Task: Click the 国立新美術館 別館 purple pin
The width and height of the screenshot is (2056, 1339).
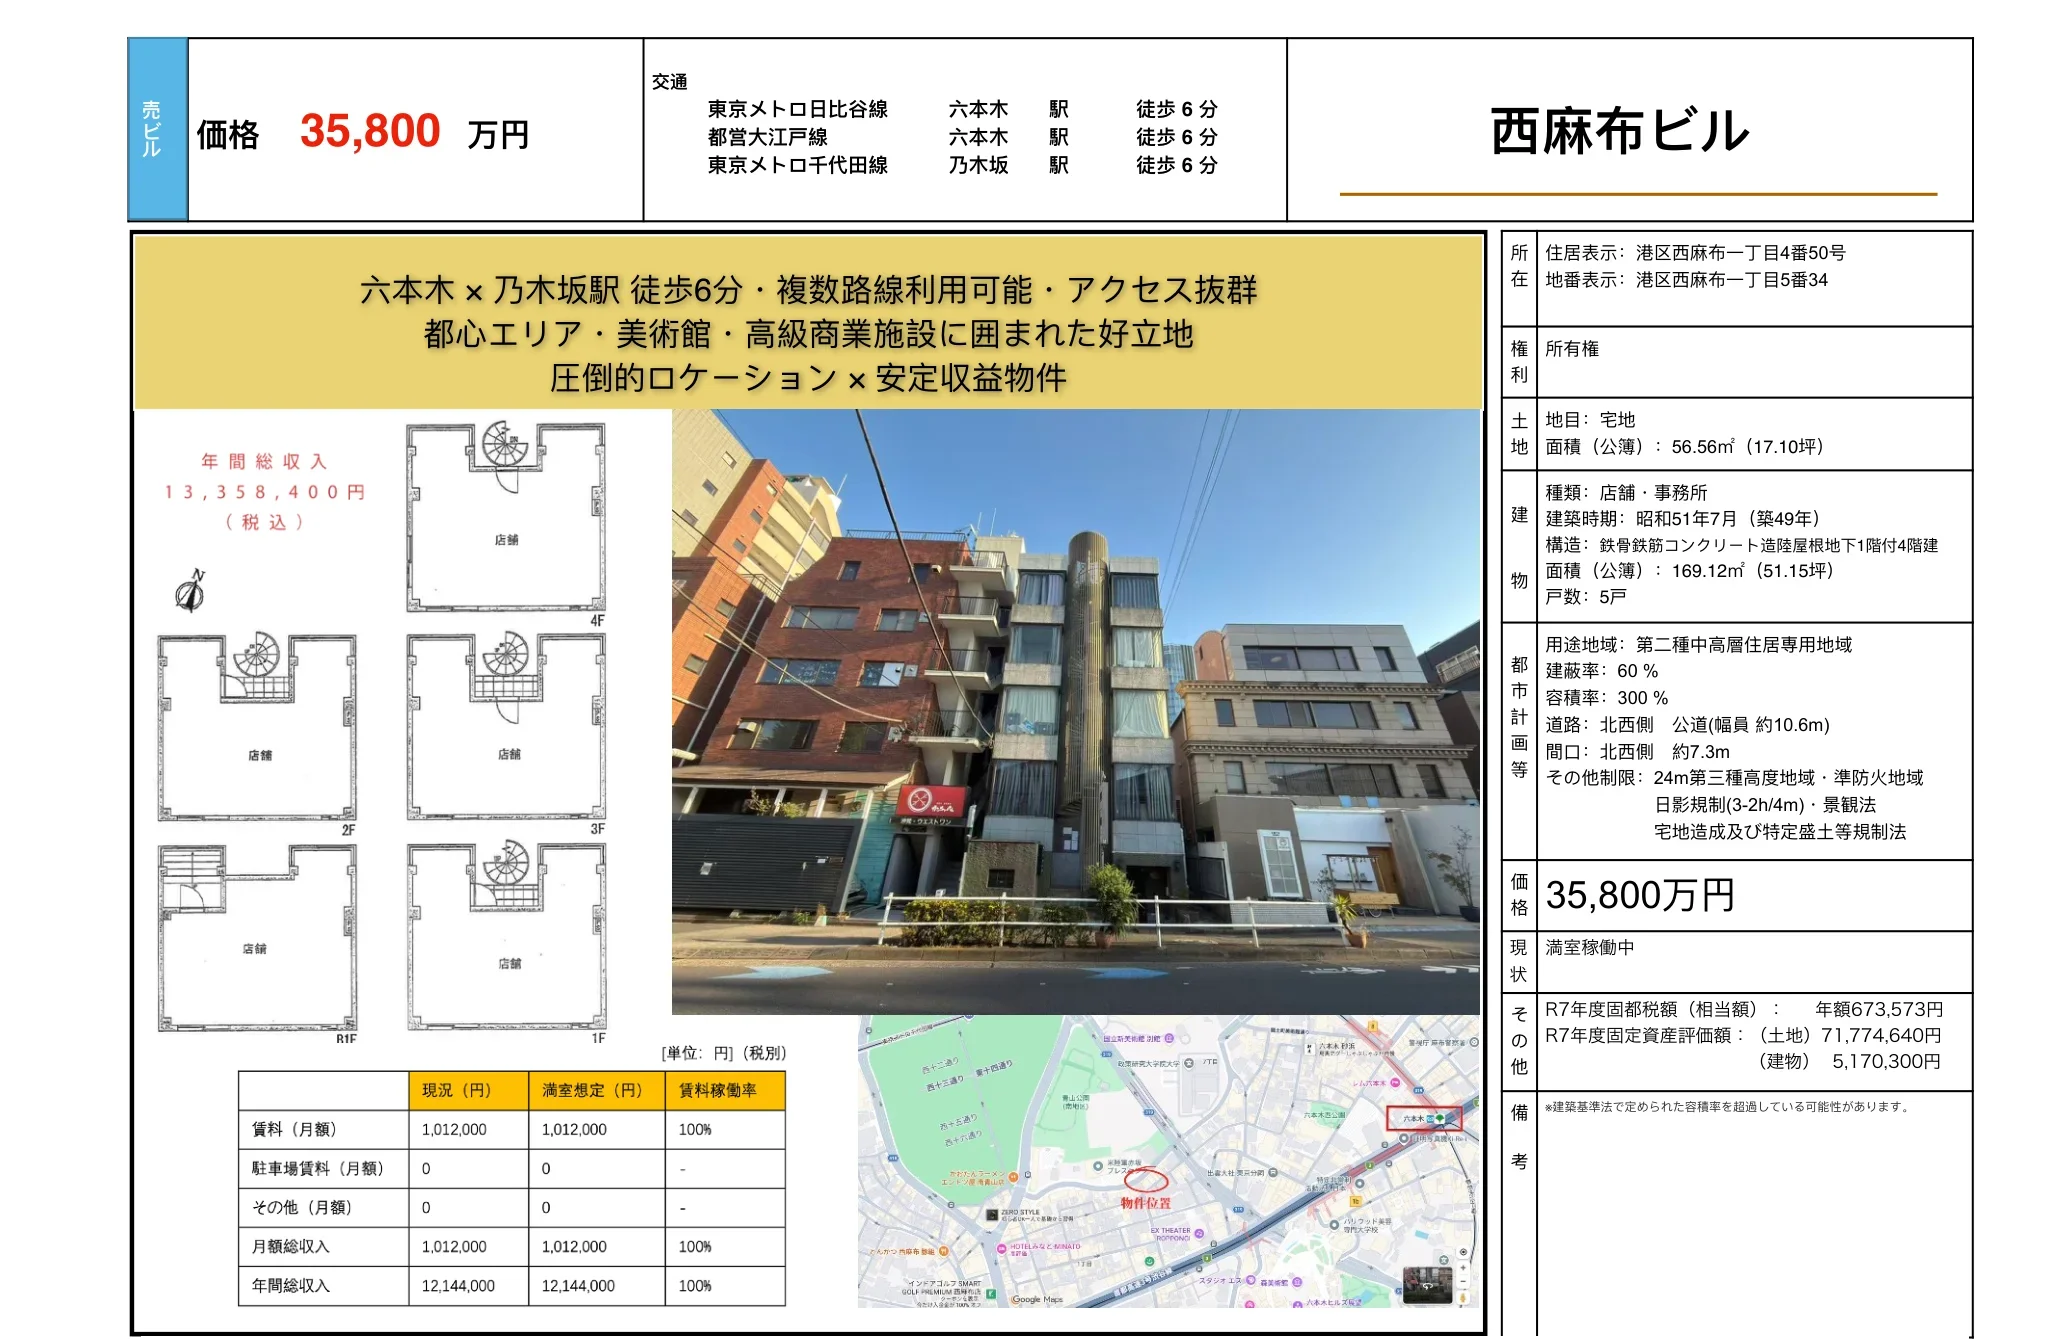Action: click(1169, 1039)
